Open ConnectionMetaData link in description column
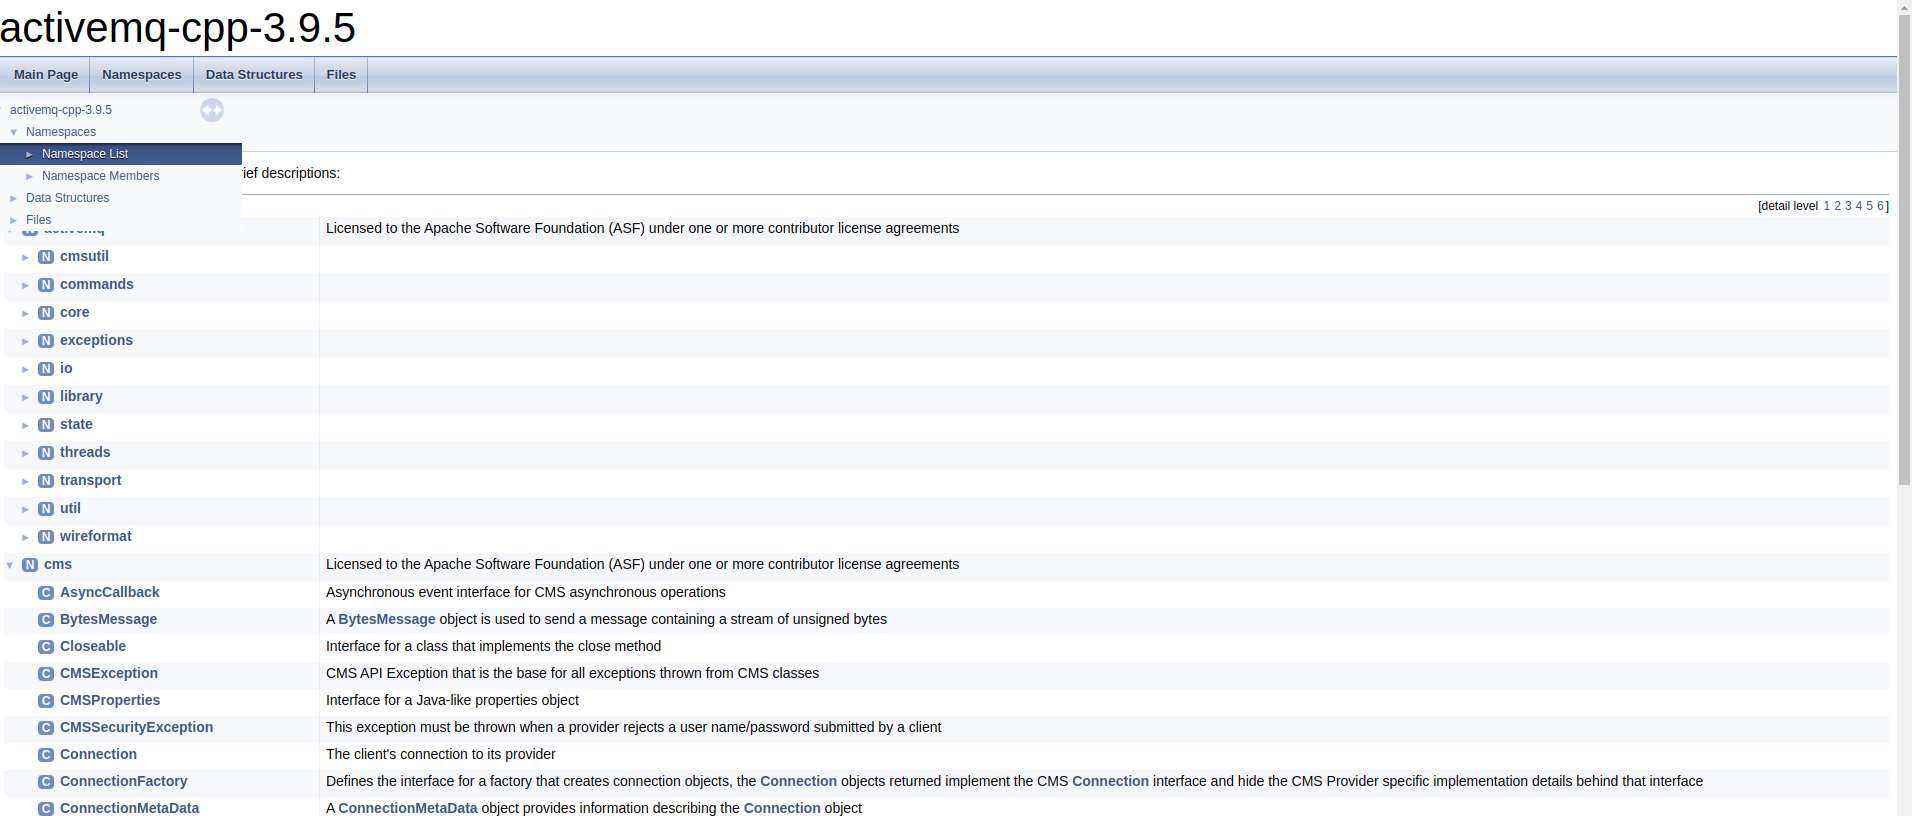Image resolution: width=1912 pixels, height=816 pixels. (x=408, y=808)
